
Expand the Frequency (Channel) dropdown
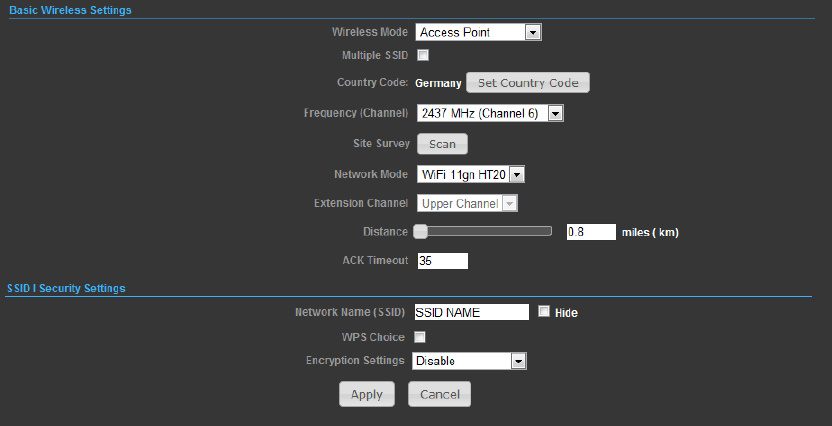click(490, 113)
